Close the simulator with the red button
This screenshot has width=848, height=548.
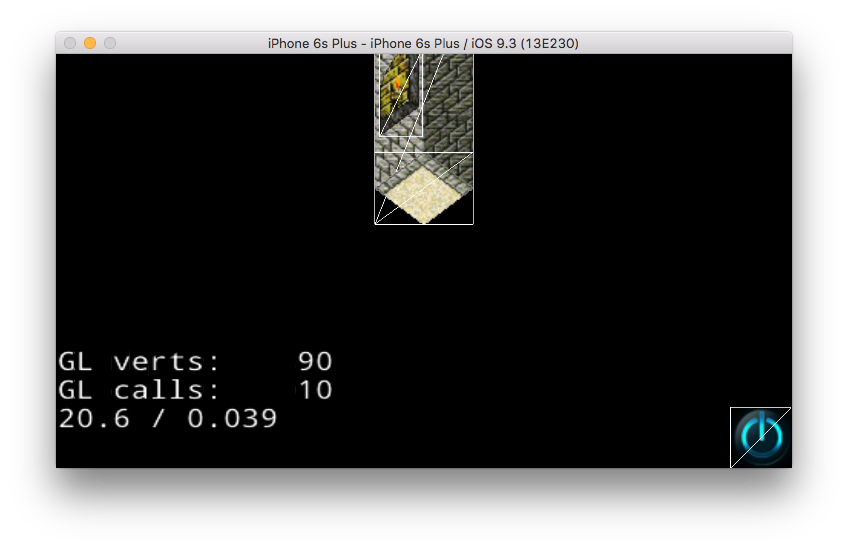pos(70,43)
